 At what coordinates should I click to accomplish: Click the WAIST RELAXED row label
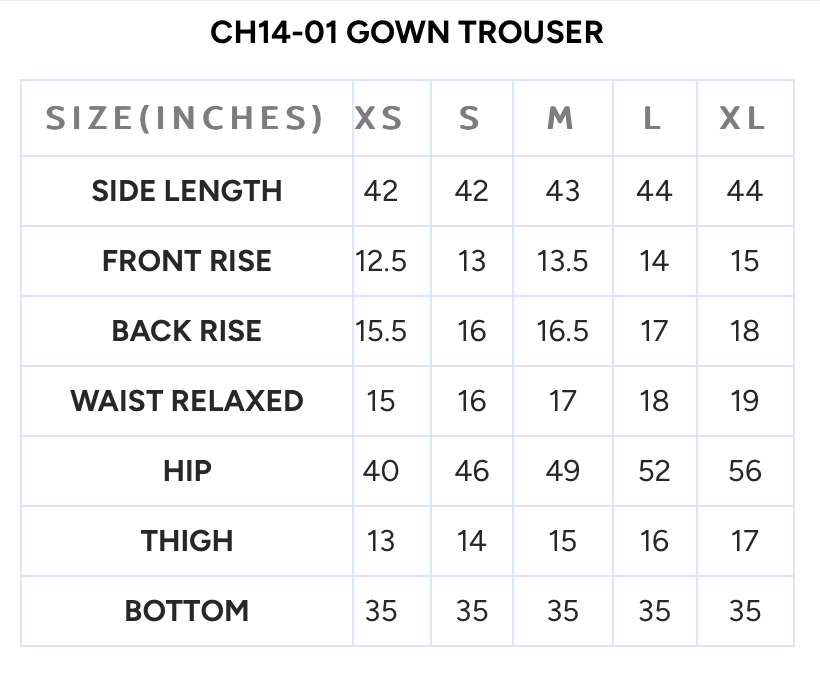pos(187,401)
